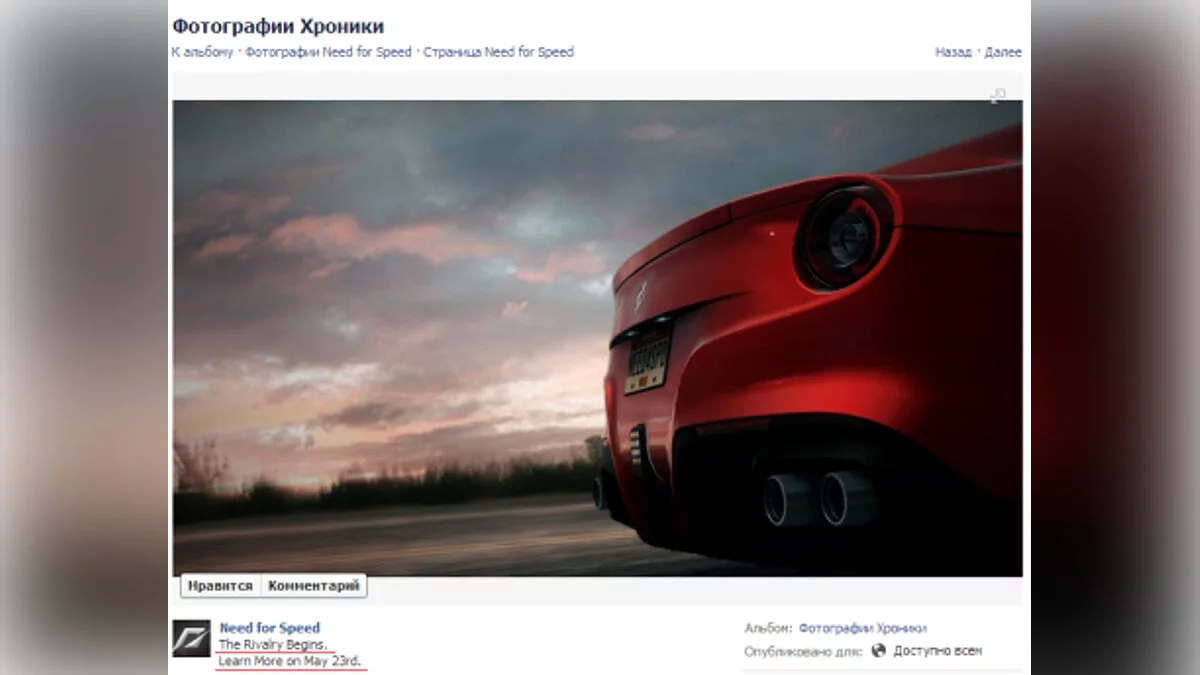Image resolution: width=1200 pixels, height=675 pixels.
Task: Expand photo using the fullscreen arrow icon
Action: [x=997, y=96]
